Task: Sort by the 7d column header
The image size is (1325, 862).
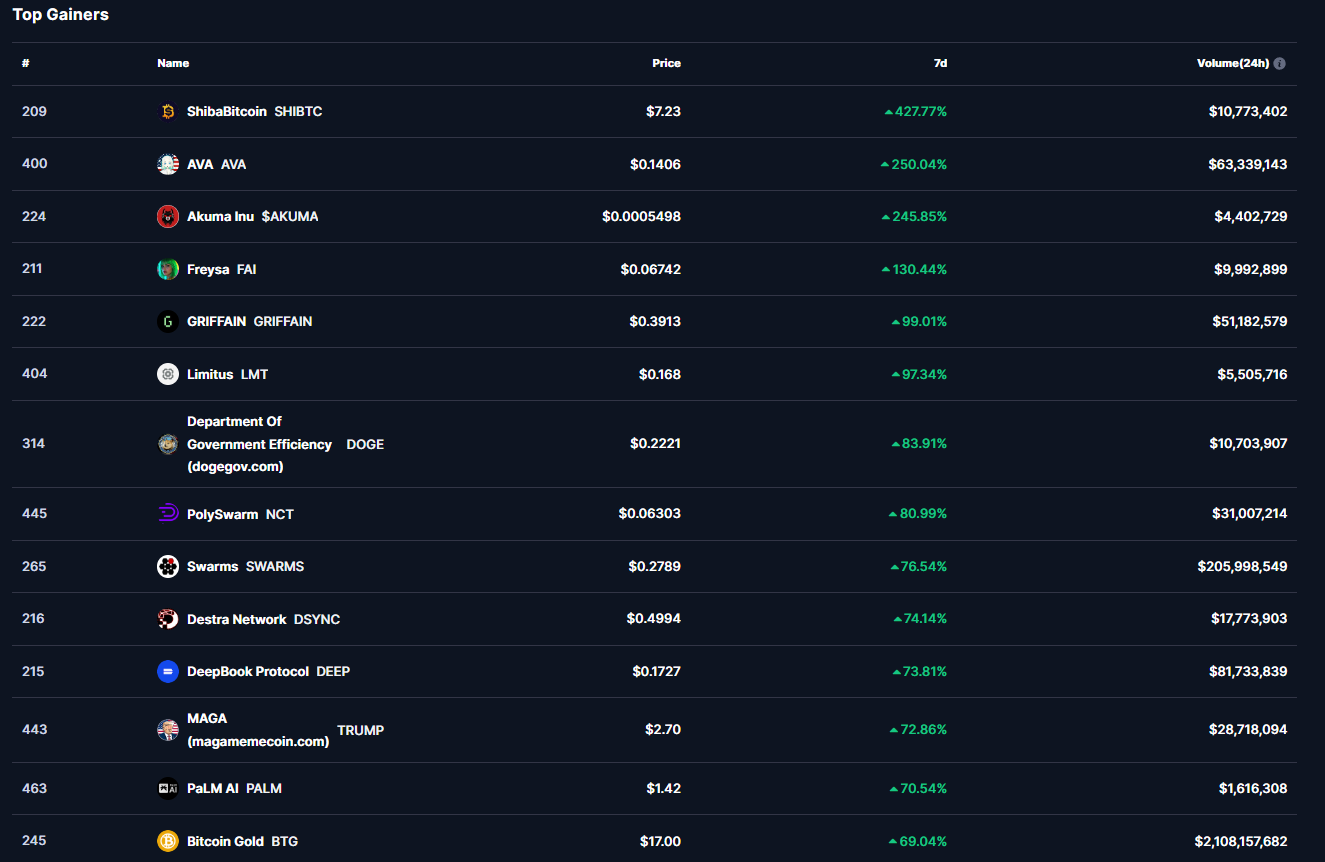Action: pyautogui.click(x=940, y=63)
